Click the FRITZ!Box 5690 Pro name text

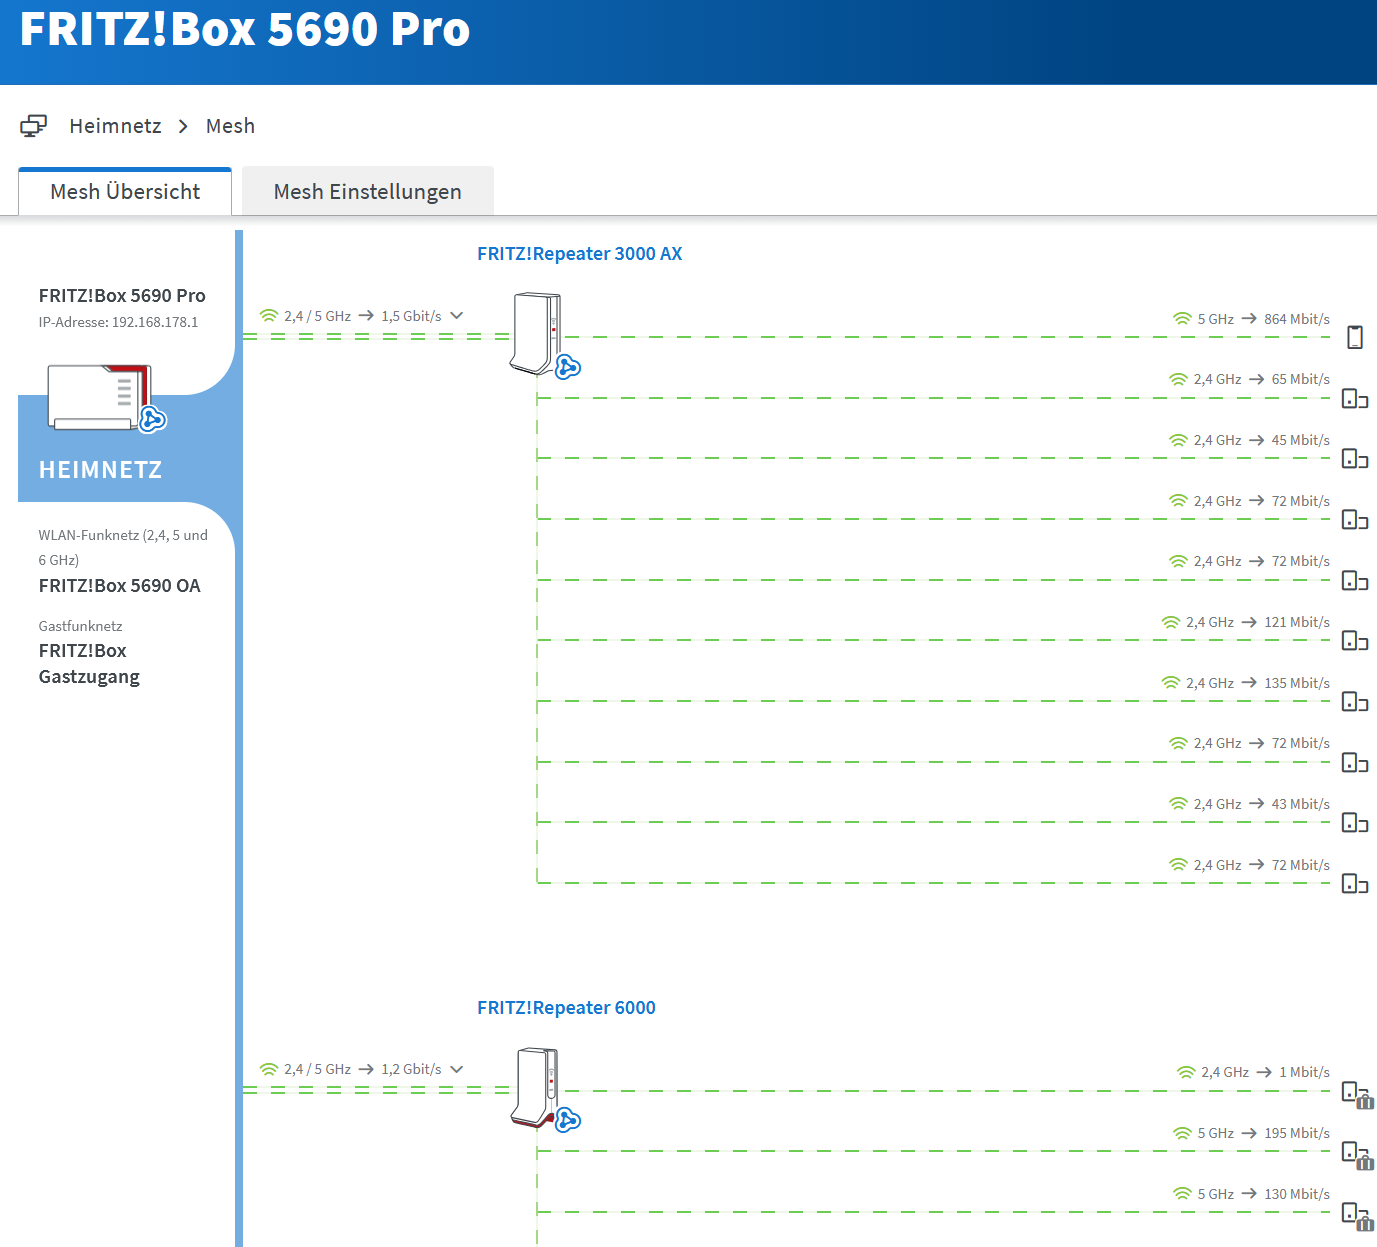click(x=122, y=296)
